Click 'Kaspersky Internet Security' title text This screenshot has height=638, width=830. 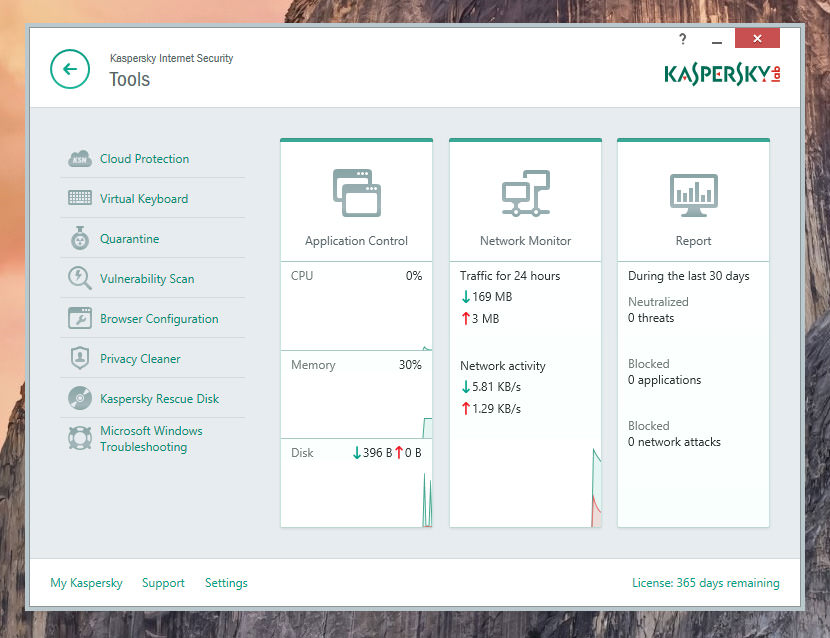pyautogui.click(x=172, y=58)
